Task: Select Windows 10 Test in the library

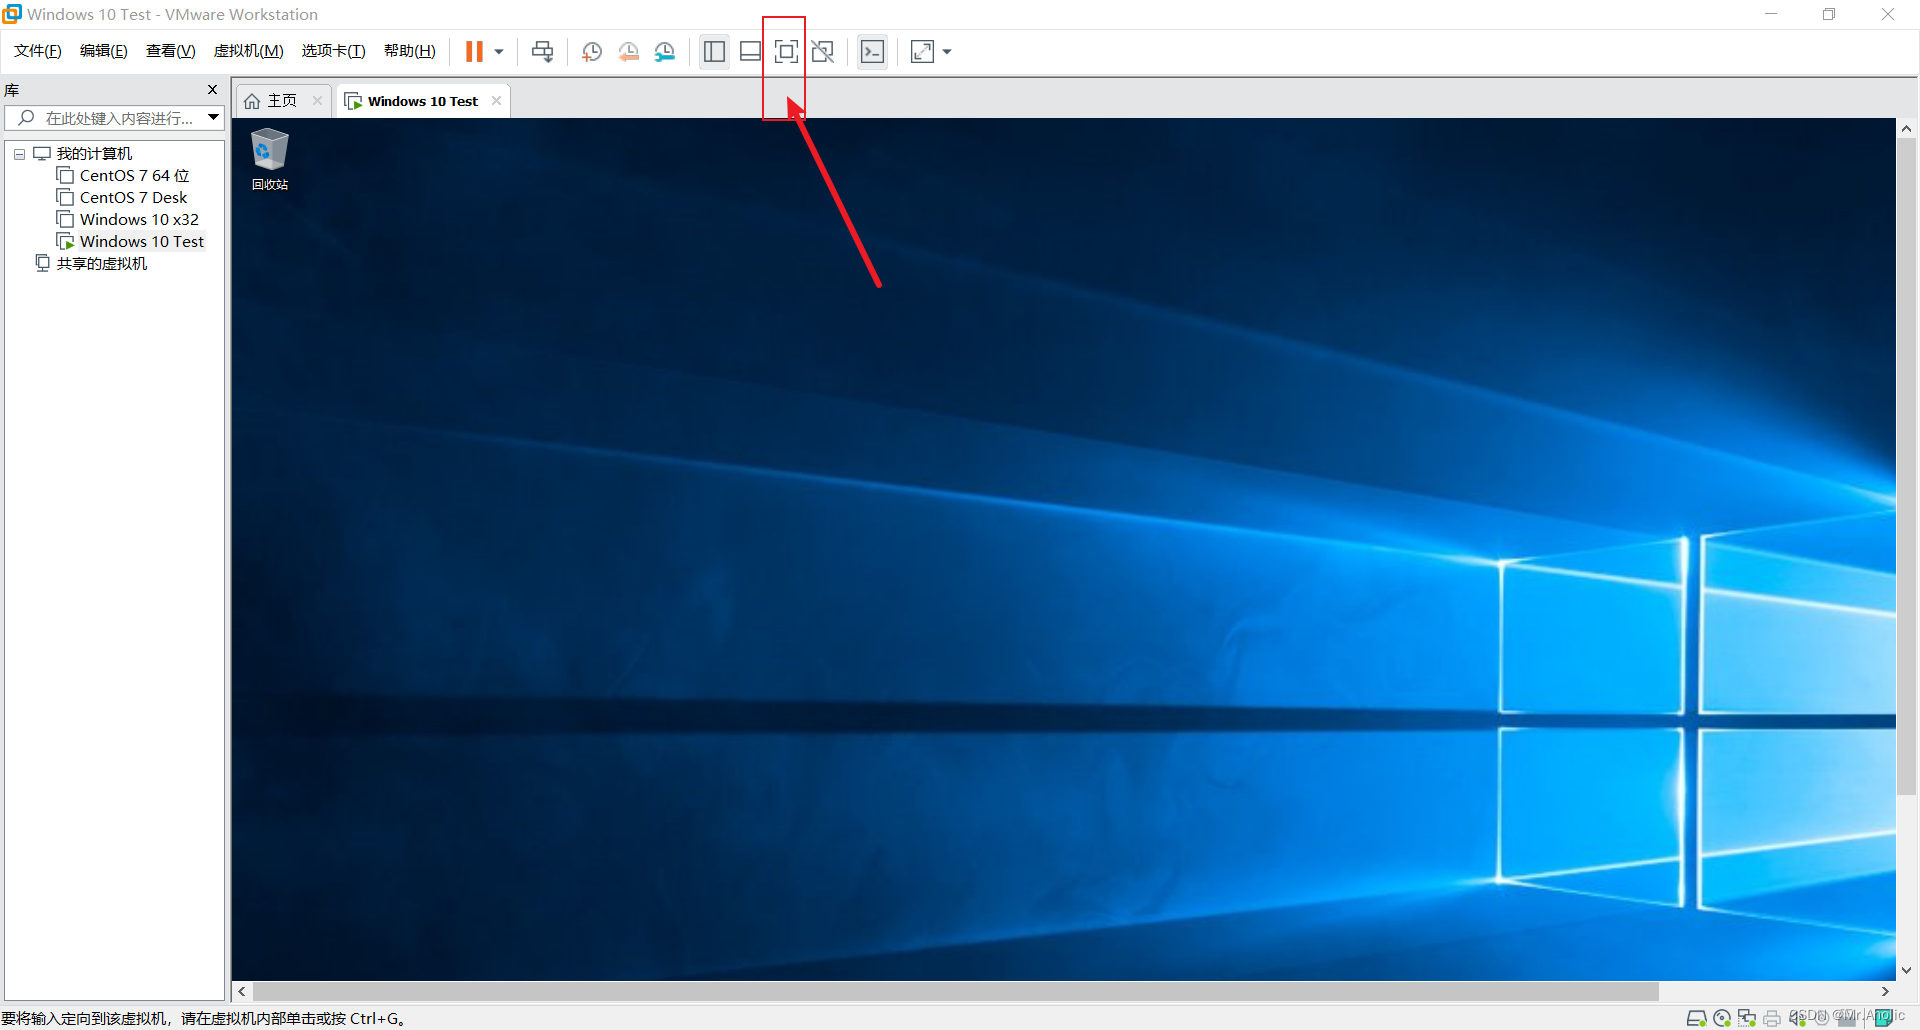Action: pyautogui.click(x=142, y=242)
